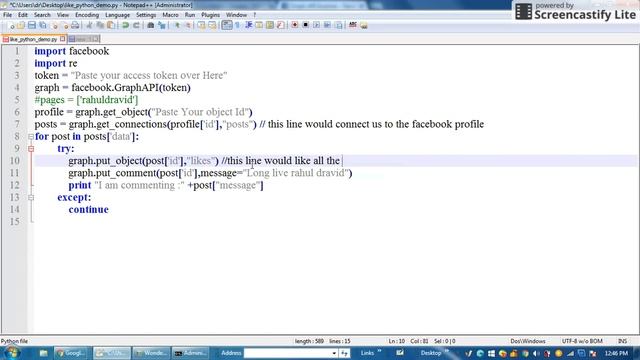The height and width of the screenshot is (360, 640).
Task: Open the Window menu
Action: (x=236, y=15)
